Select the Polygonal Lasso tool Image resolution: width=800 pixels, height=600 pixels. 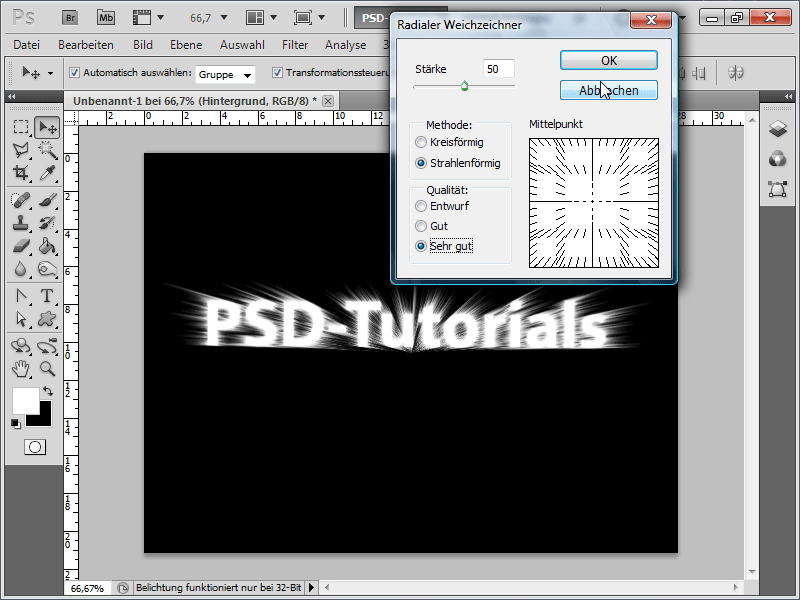(21, 150)
